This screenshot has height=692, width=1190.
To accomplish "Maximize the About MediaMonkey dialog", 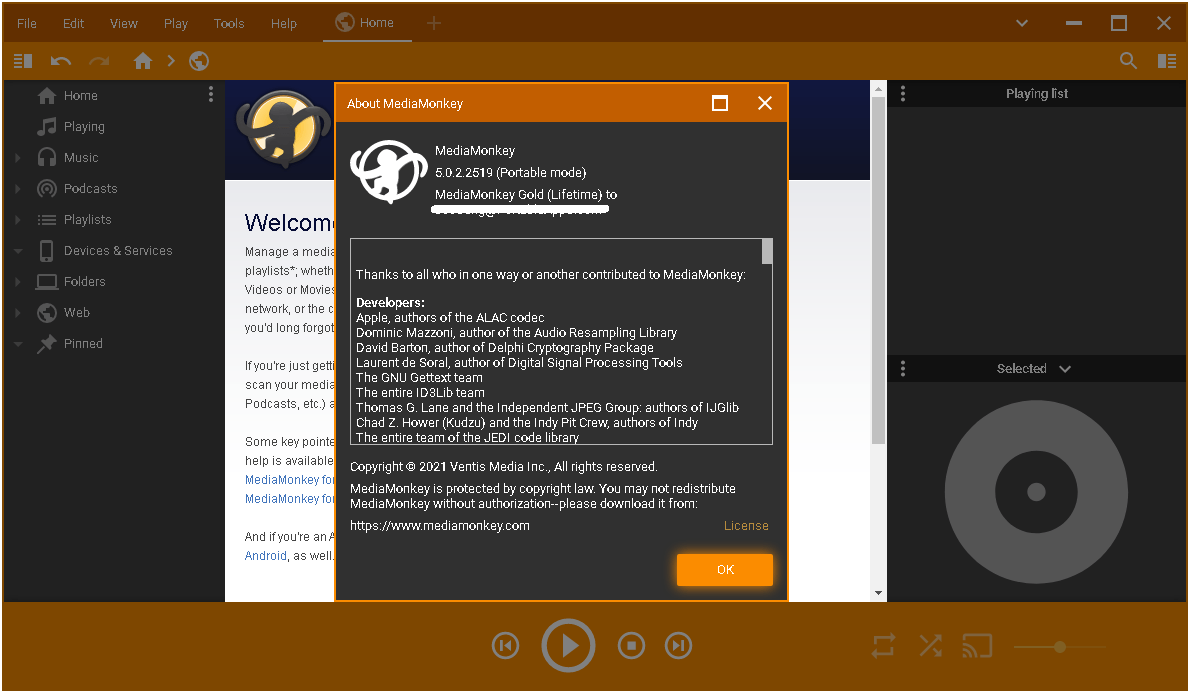I will tap(720, 103).
